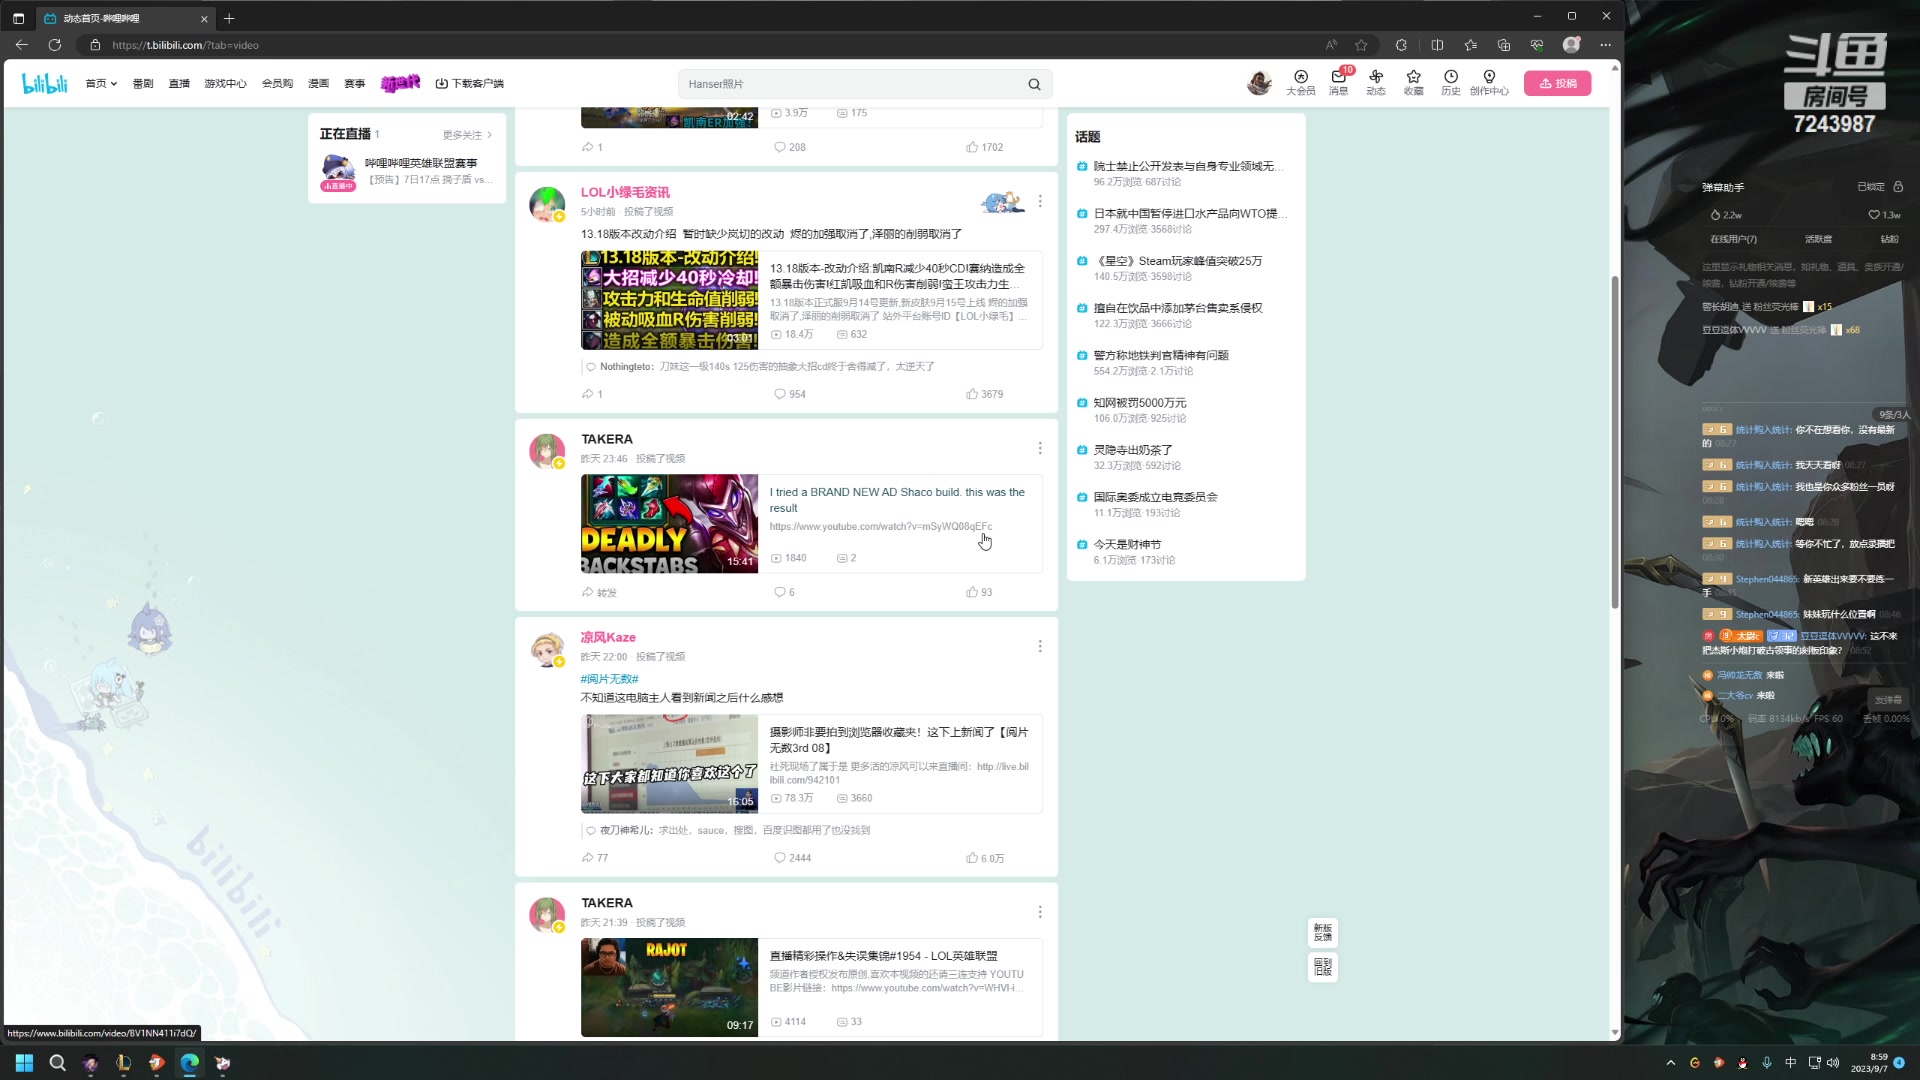Play the Deadly Backstabs video thumbnail
Screen dimensions: 1920x1080
click(669, 524)
